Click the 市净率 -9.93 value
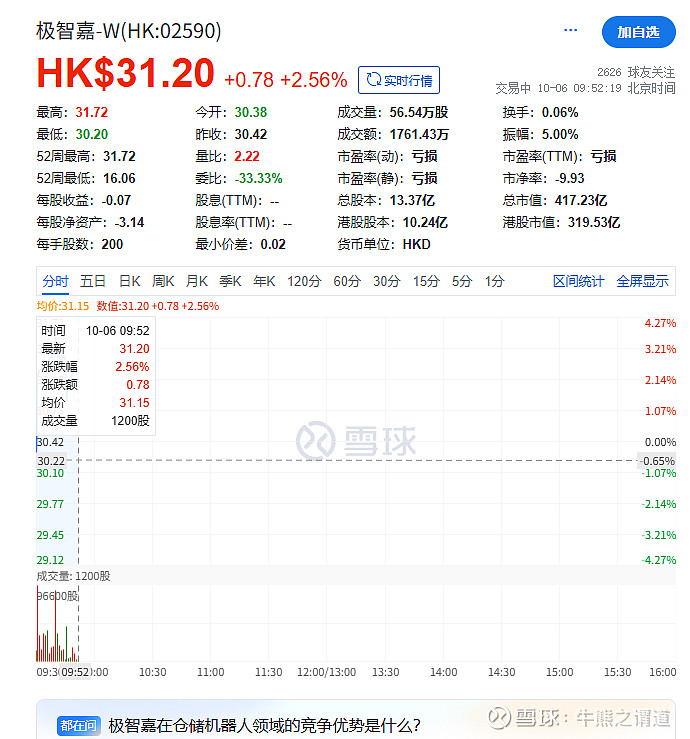The image size is (690, 739). pyautogui.click(x=569, y=178)
